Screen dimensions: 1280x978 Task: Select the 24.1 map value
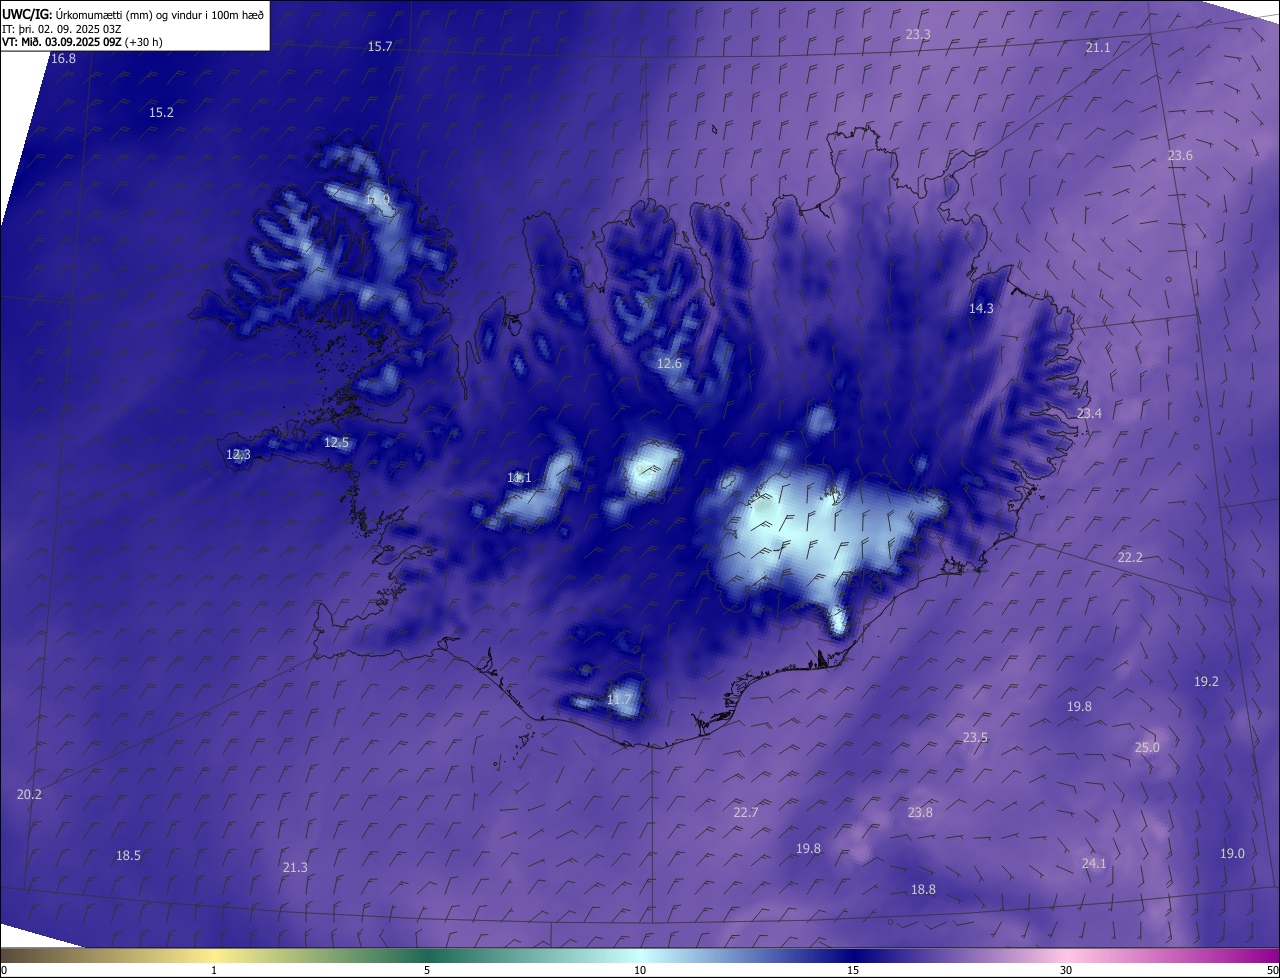coord(1094,864)
